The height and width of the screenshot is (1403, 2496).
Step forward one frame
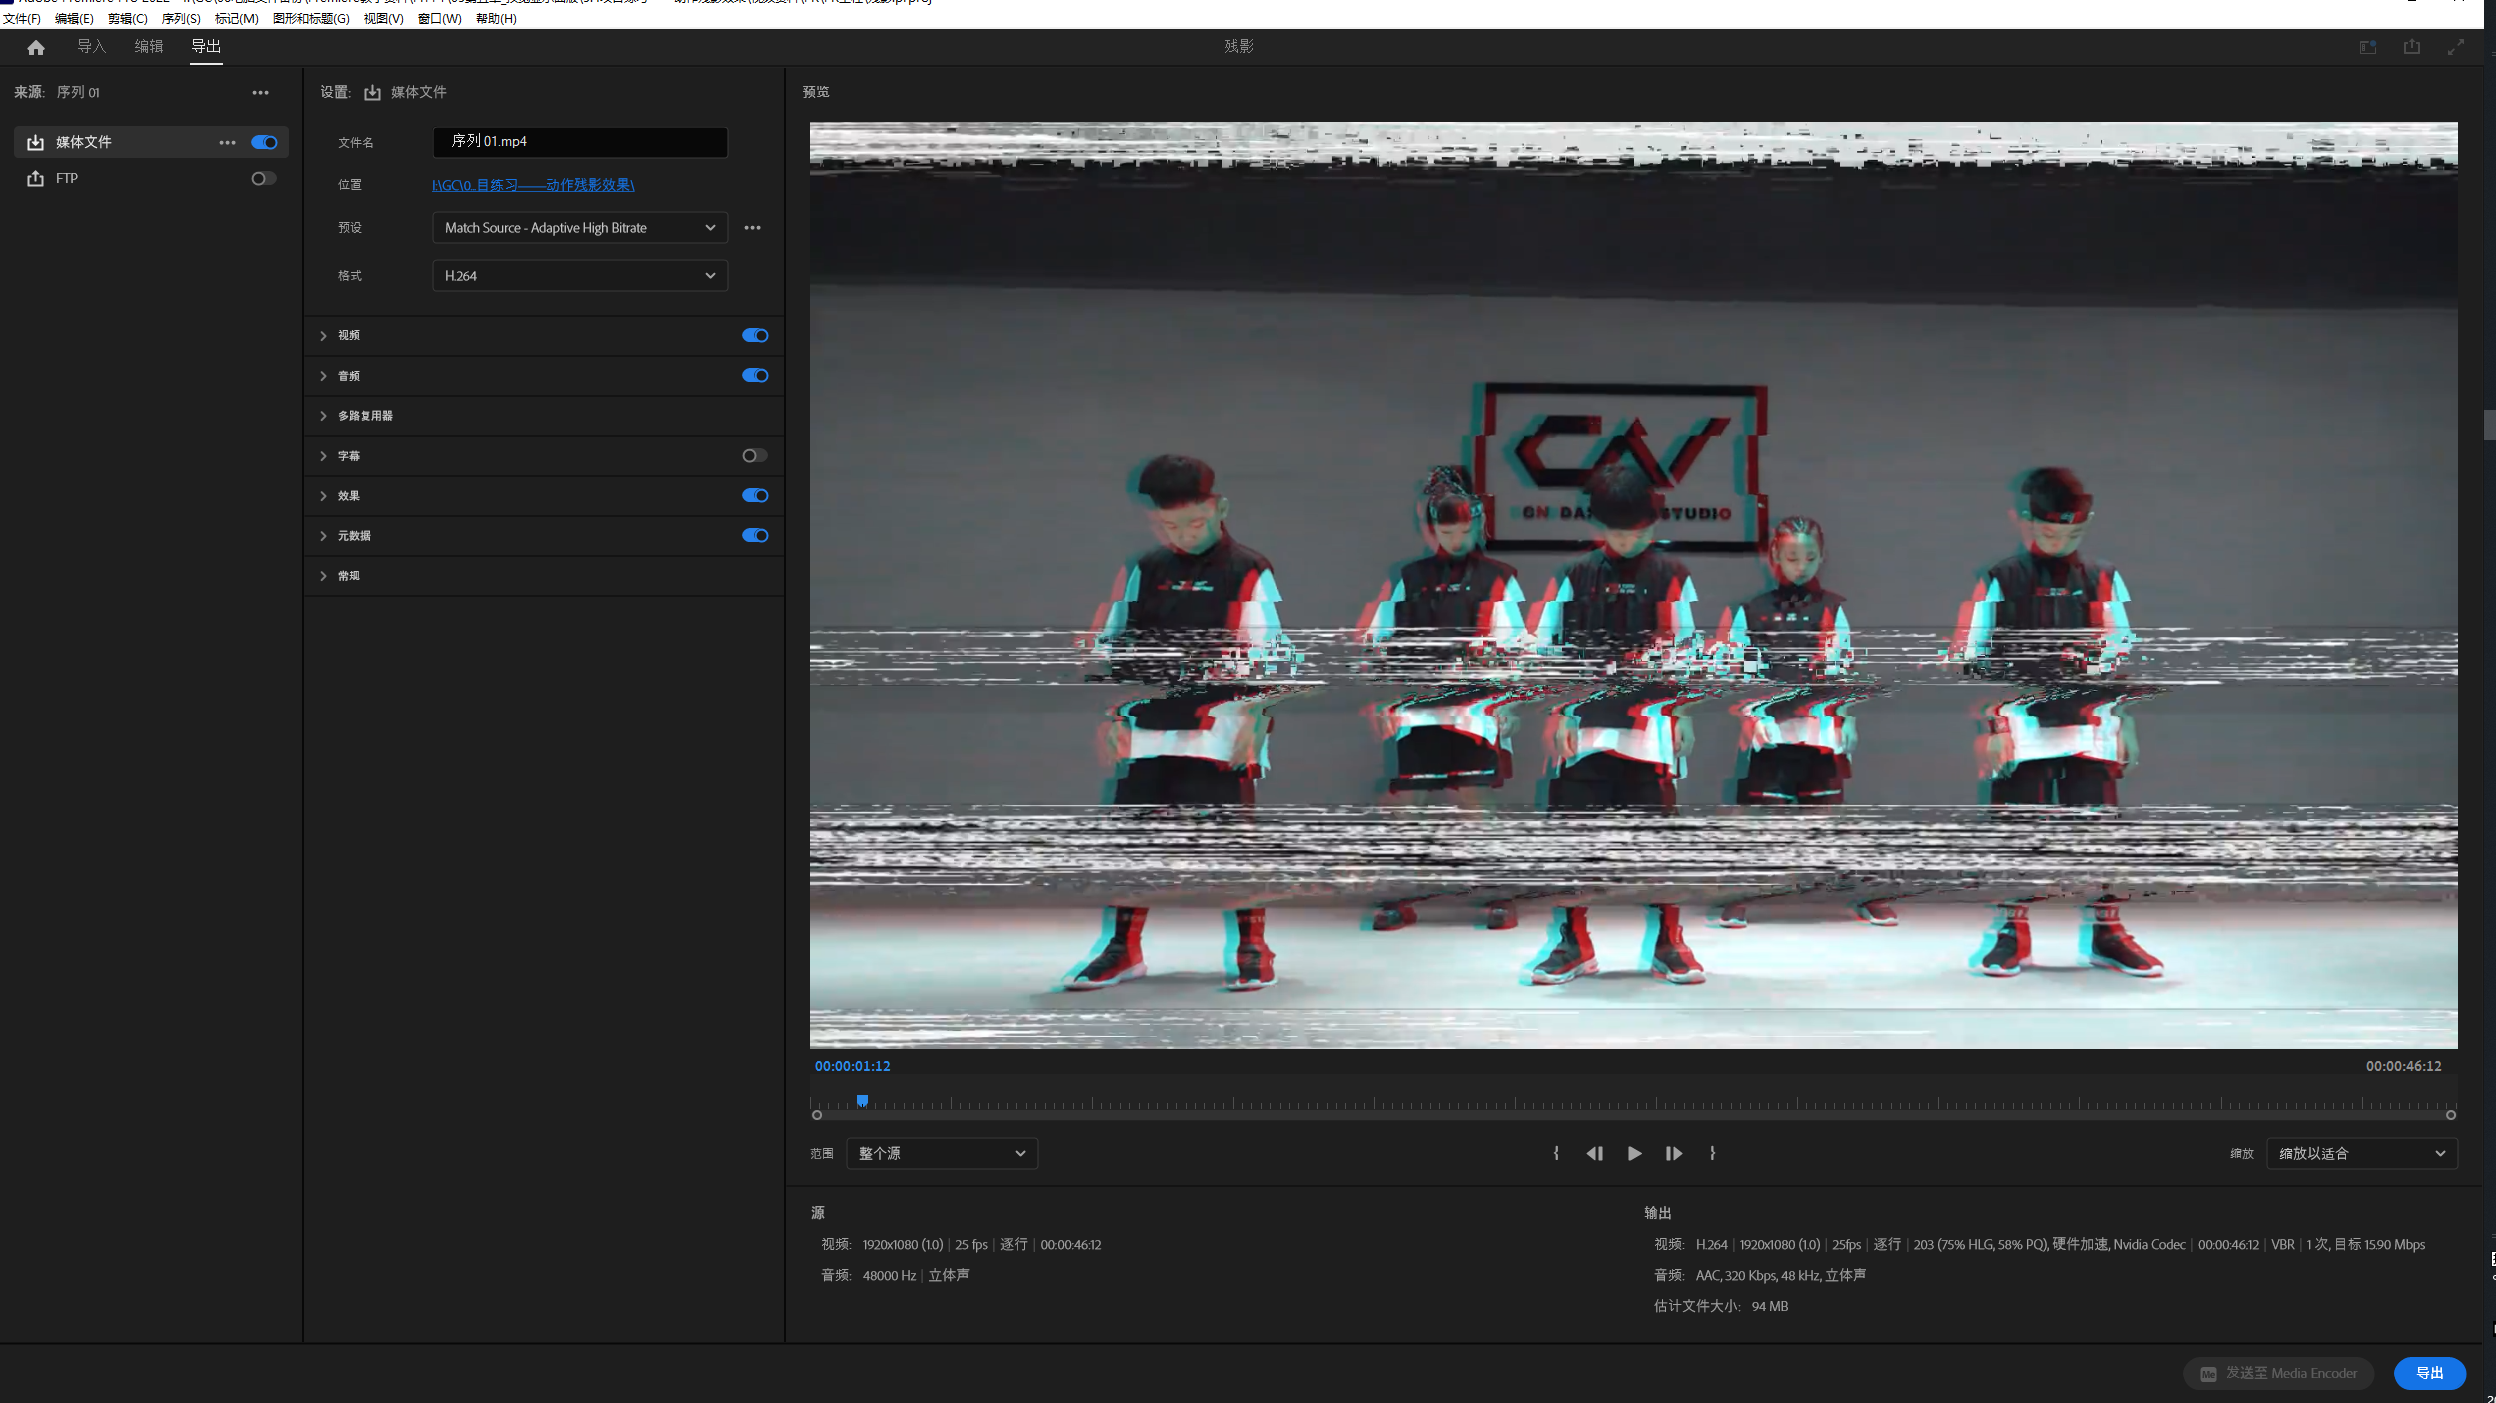(x=1673, y=1153)
